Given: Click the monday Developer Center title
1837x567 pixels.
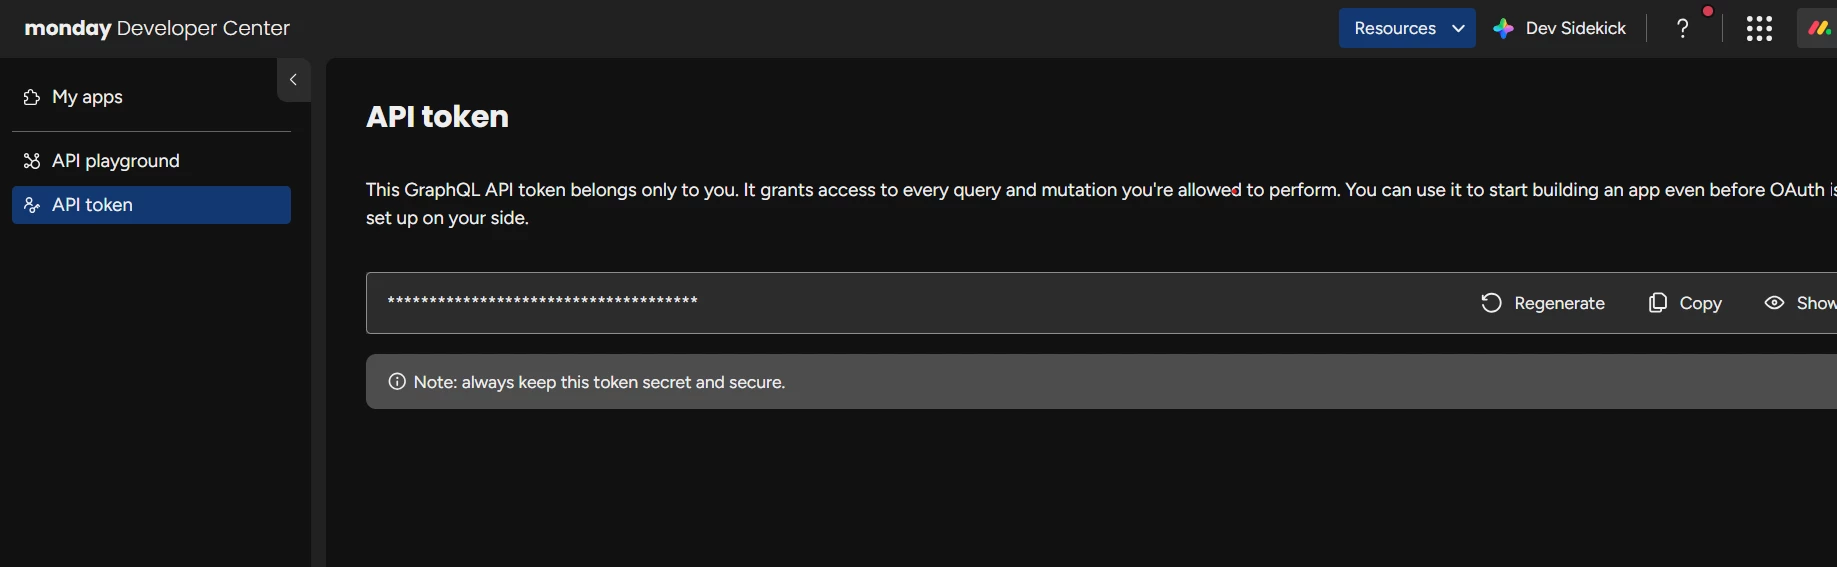Looking at the screenshot, I should (157, 29).
